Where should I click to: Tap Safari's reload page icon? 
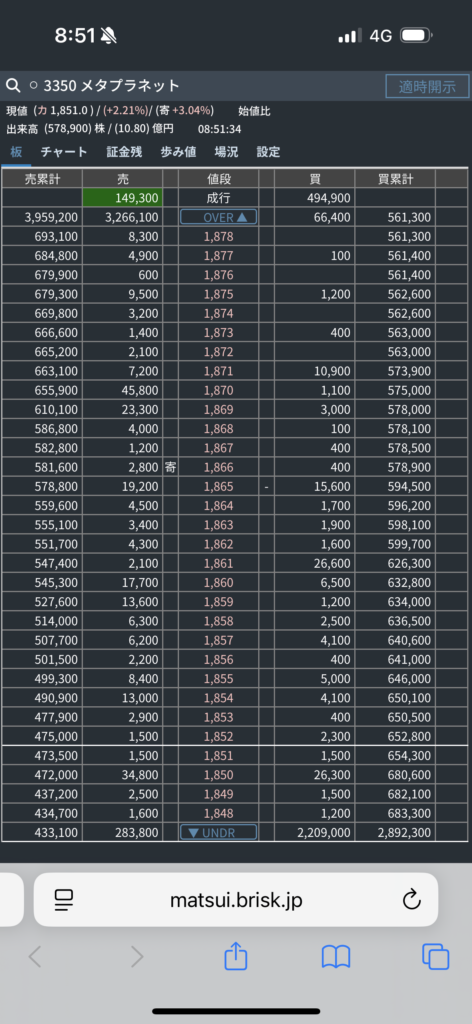coord(411,900)
